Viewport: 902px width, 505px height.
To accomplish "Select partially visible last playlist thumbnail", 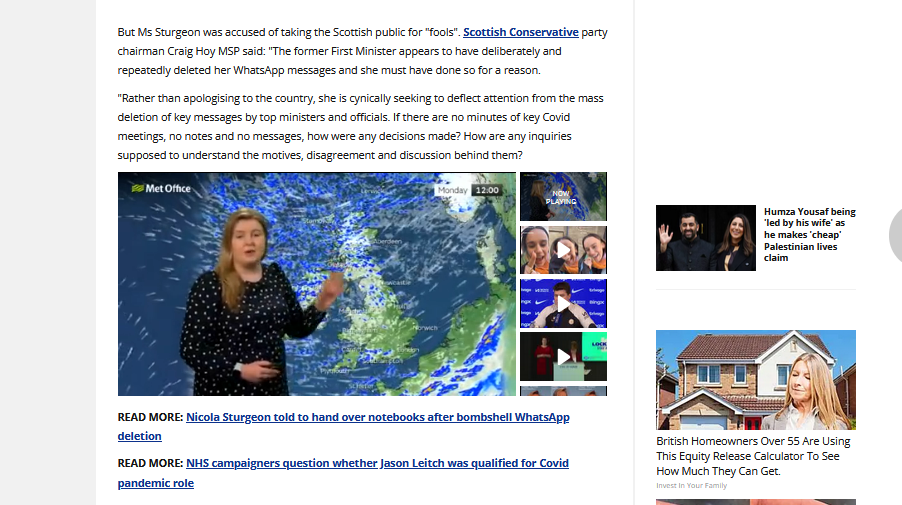I will 563,391.
